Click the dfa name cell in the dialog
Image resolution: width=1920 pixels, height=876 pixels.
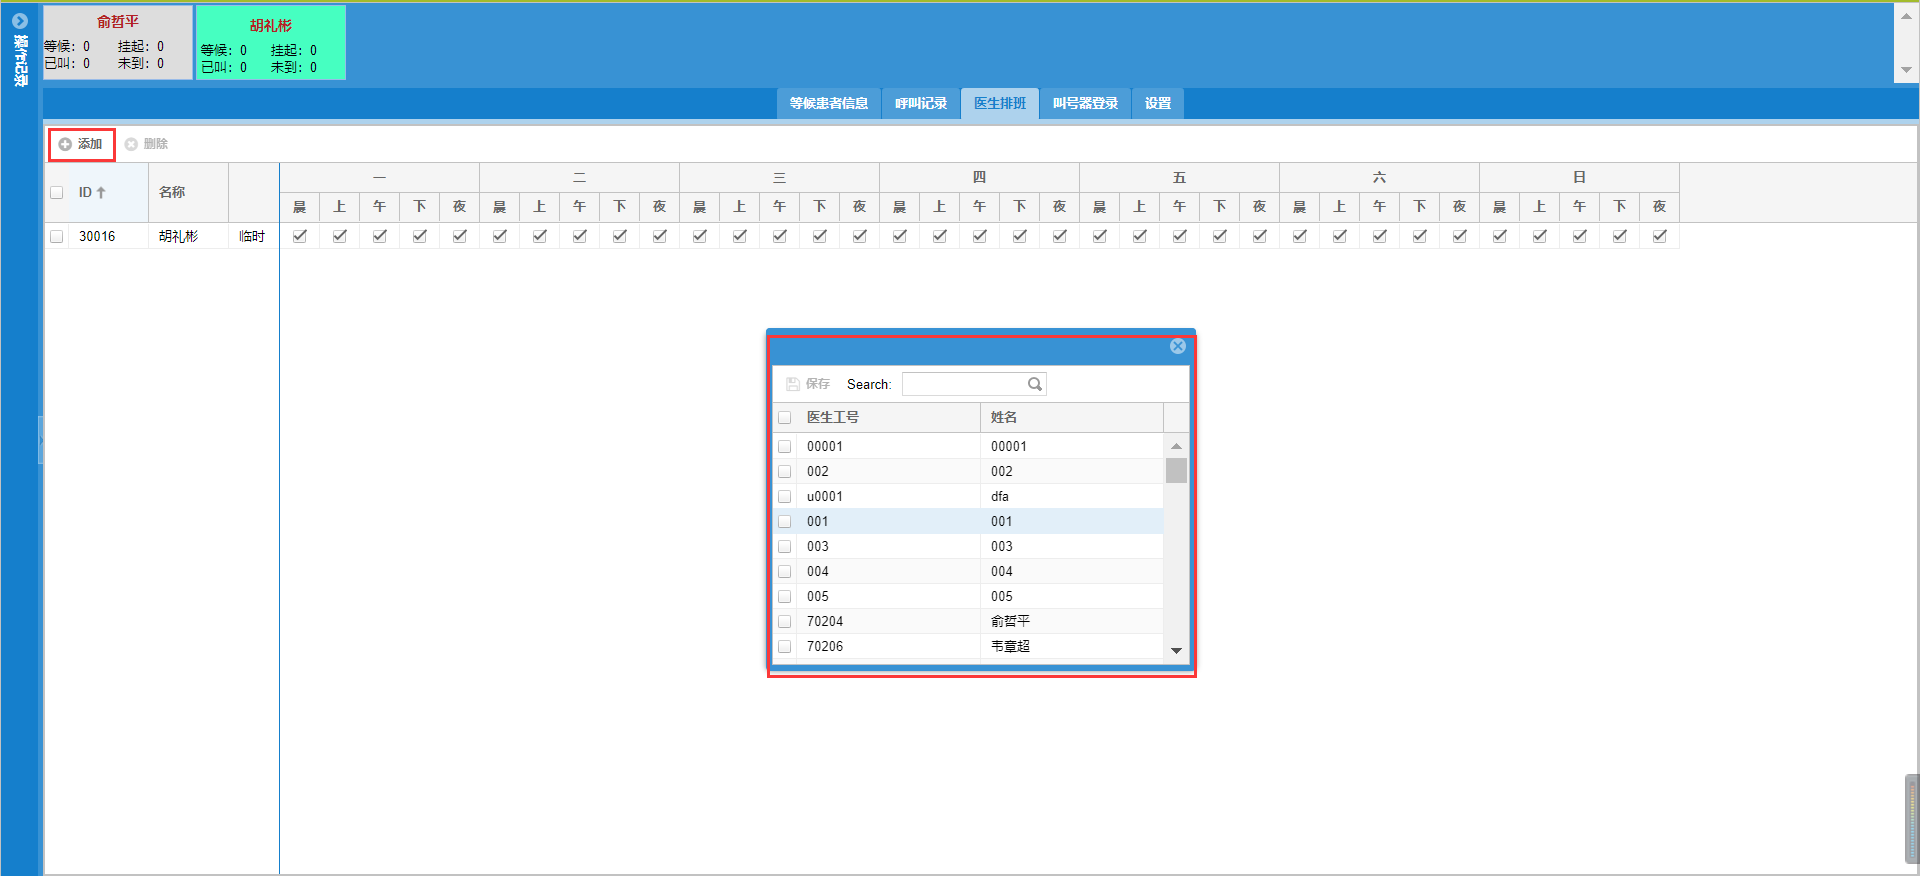tap(1072, 497)
